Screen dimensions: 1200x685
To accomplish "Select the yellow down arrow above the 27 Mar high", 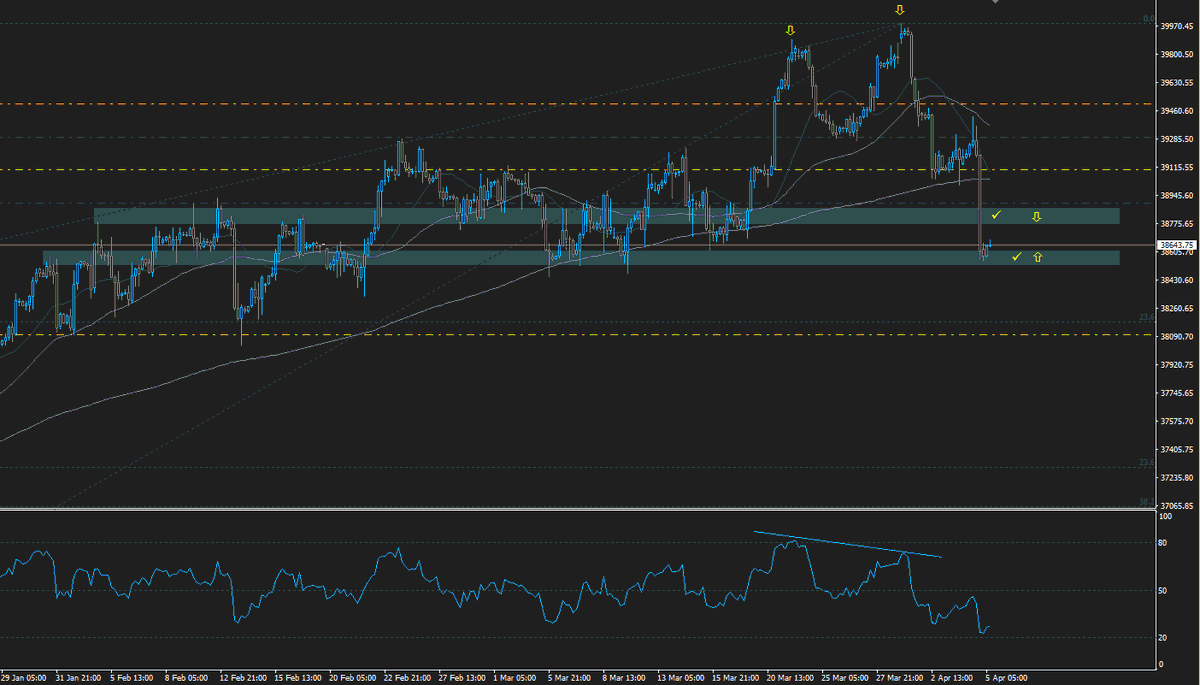I will pyautogui.click(x=900, y=10).
